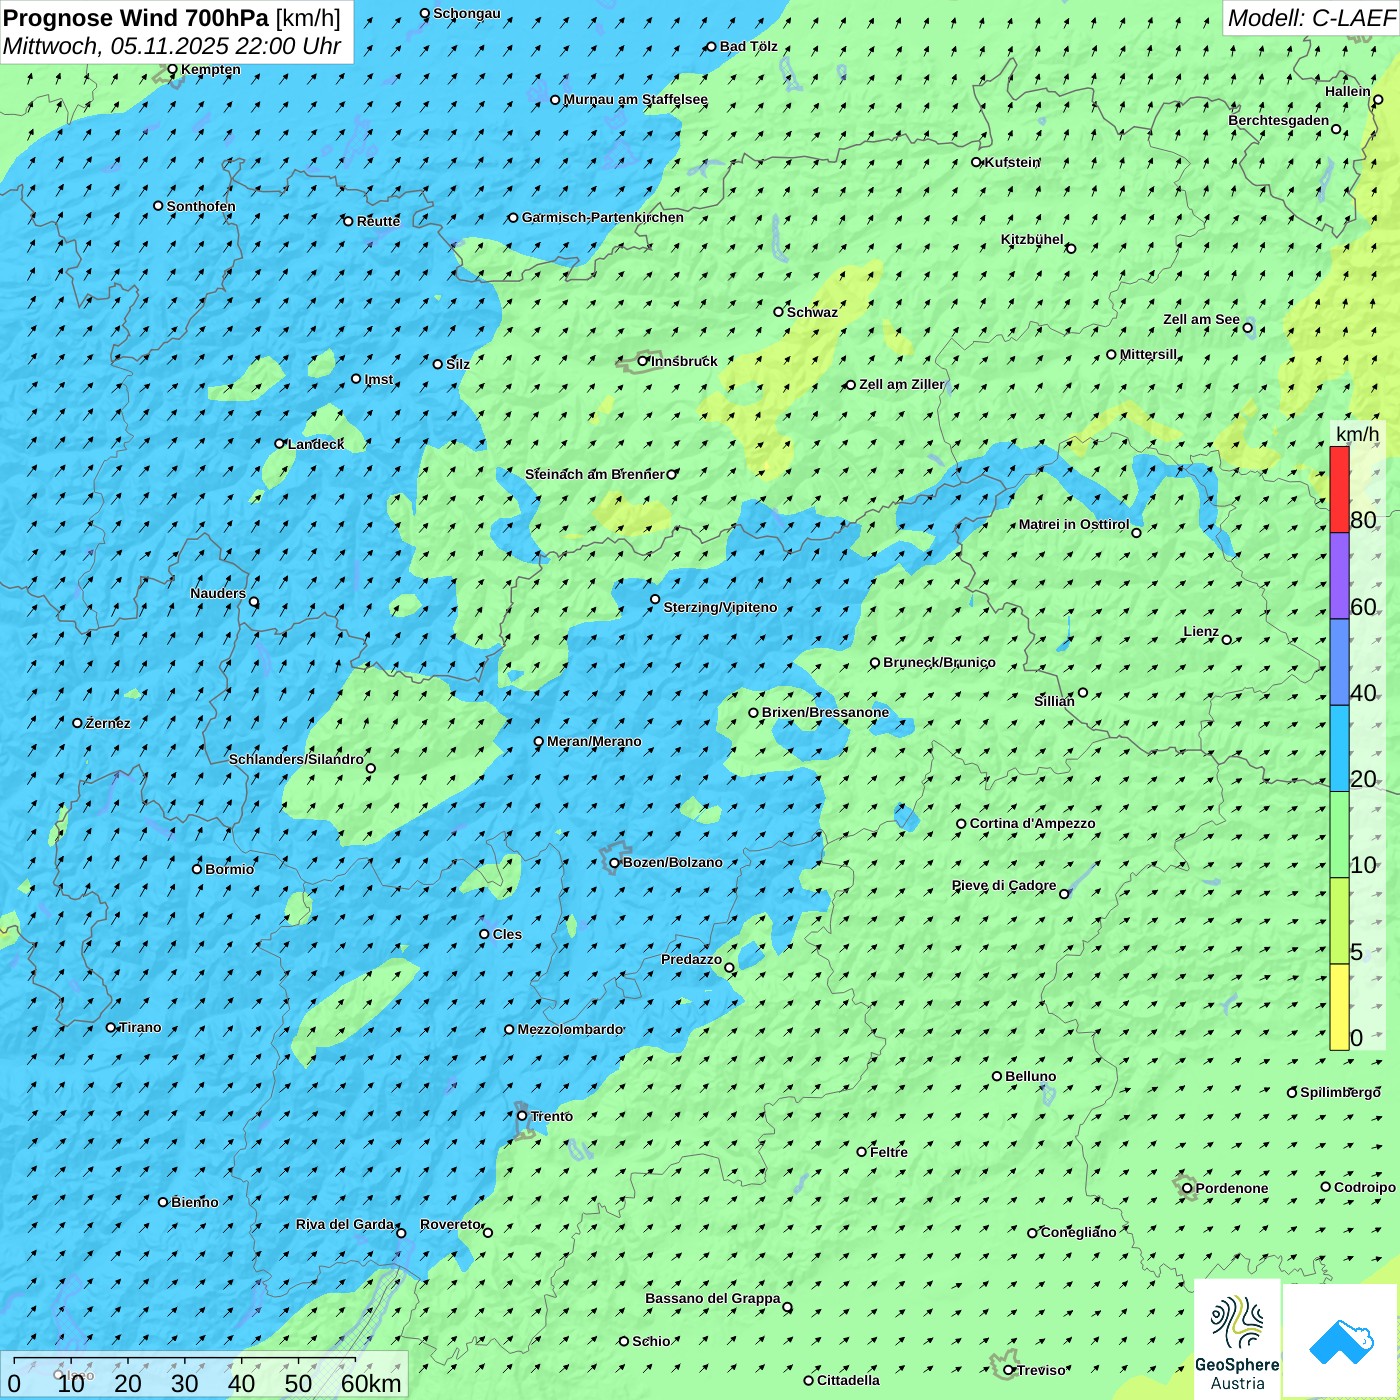
Task: Click the forecast date and time text
Action: [x=172, y=46]
